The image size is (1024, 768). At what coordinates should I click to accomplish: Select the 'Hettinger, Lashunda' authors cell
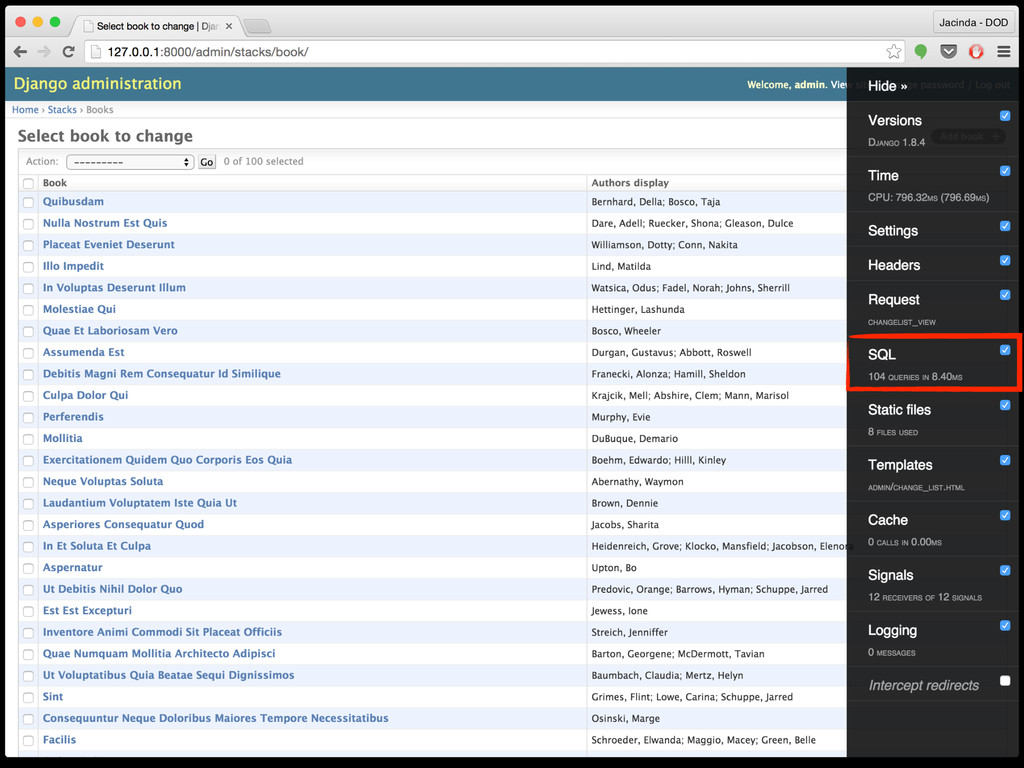[638, 310]
